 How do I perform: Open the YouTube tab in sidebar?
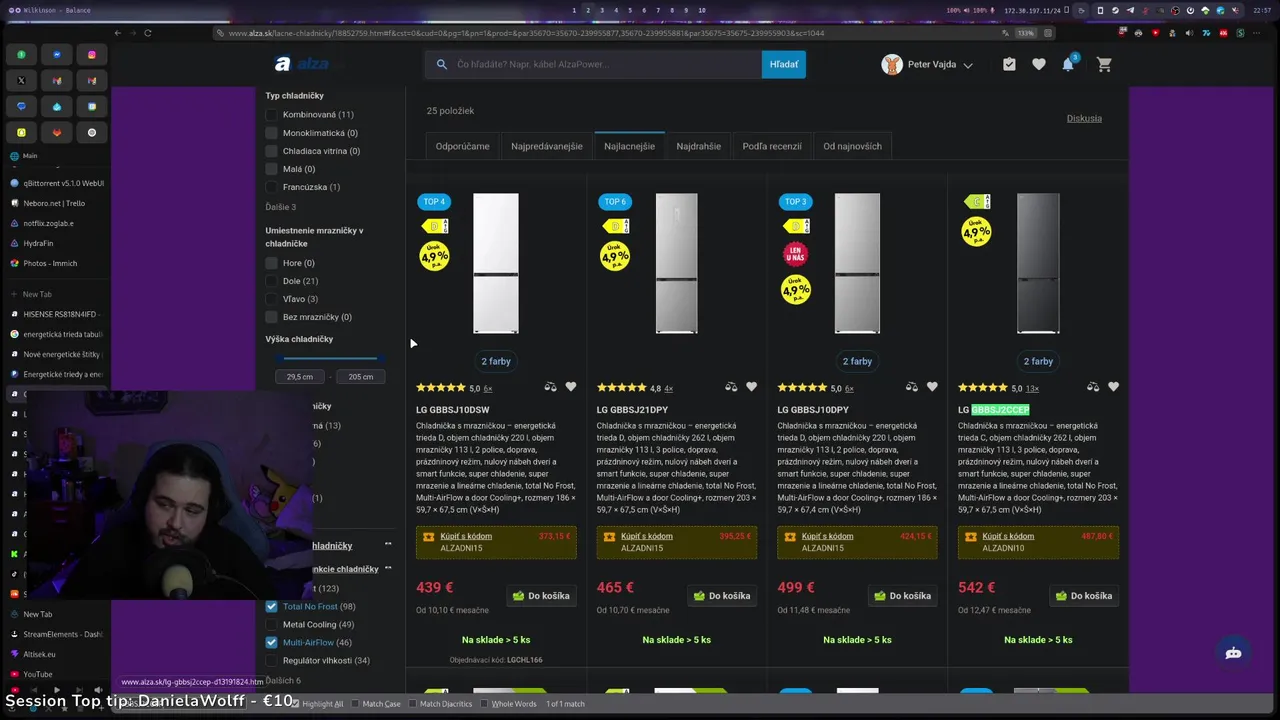point(38,674)
